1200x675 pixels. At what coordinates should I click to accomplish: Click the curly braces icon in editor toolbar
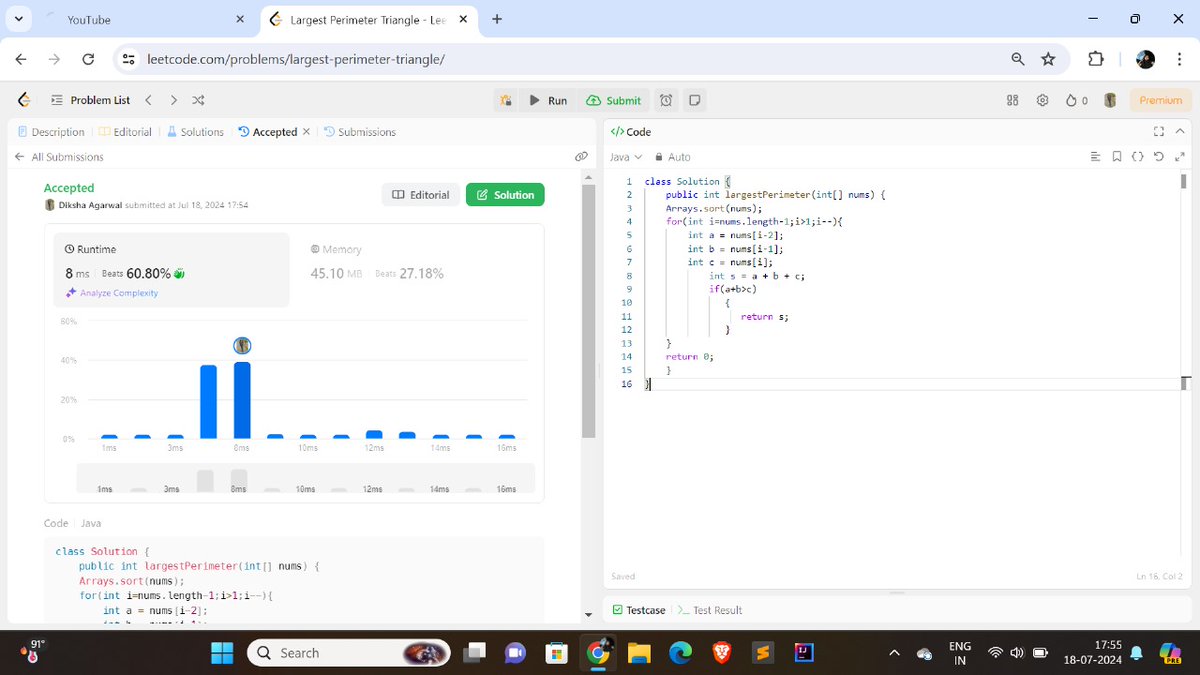pyautogui.click(x=1137, y=157)
